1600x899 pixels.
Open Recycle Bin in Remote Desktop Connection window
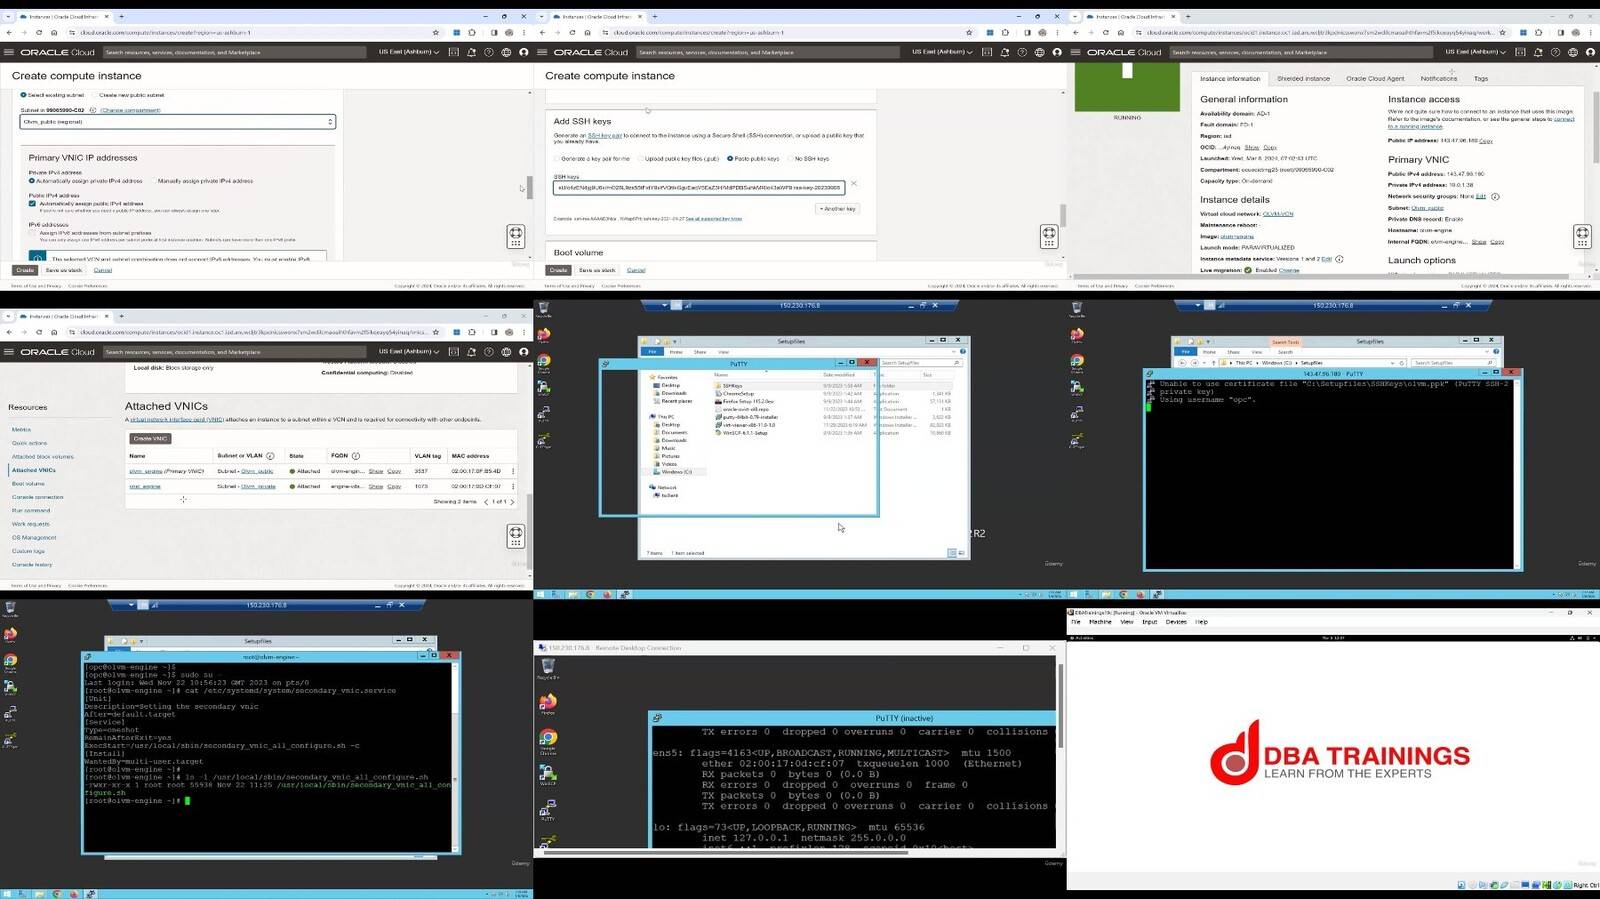(547, 667)
